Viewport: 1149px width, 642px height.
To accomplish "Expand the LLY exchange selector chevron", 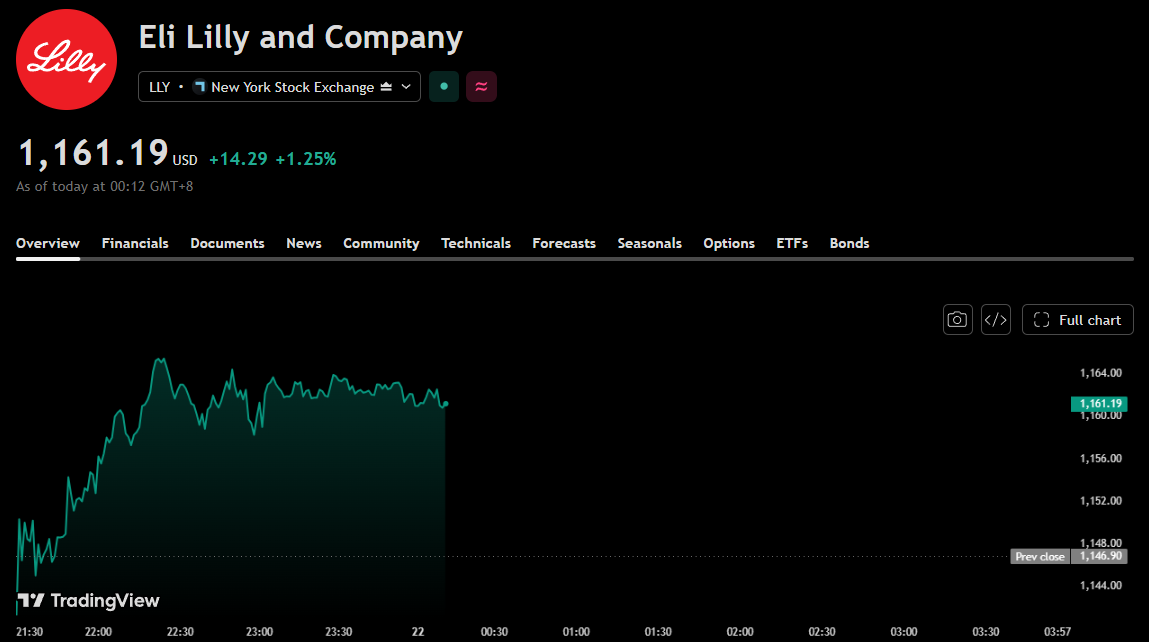I will click(406, 86).
